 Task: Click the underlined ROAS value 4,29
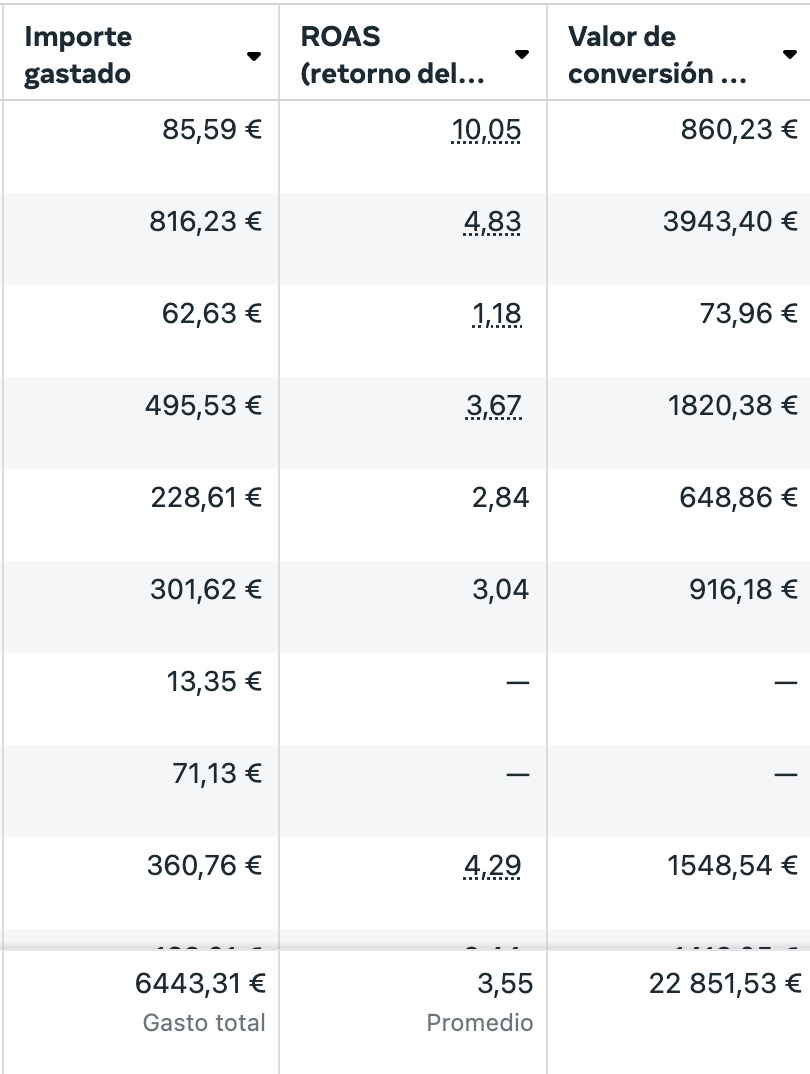492,865
